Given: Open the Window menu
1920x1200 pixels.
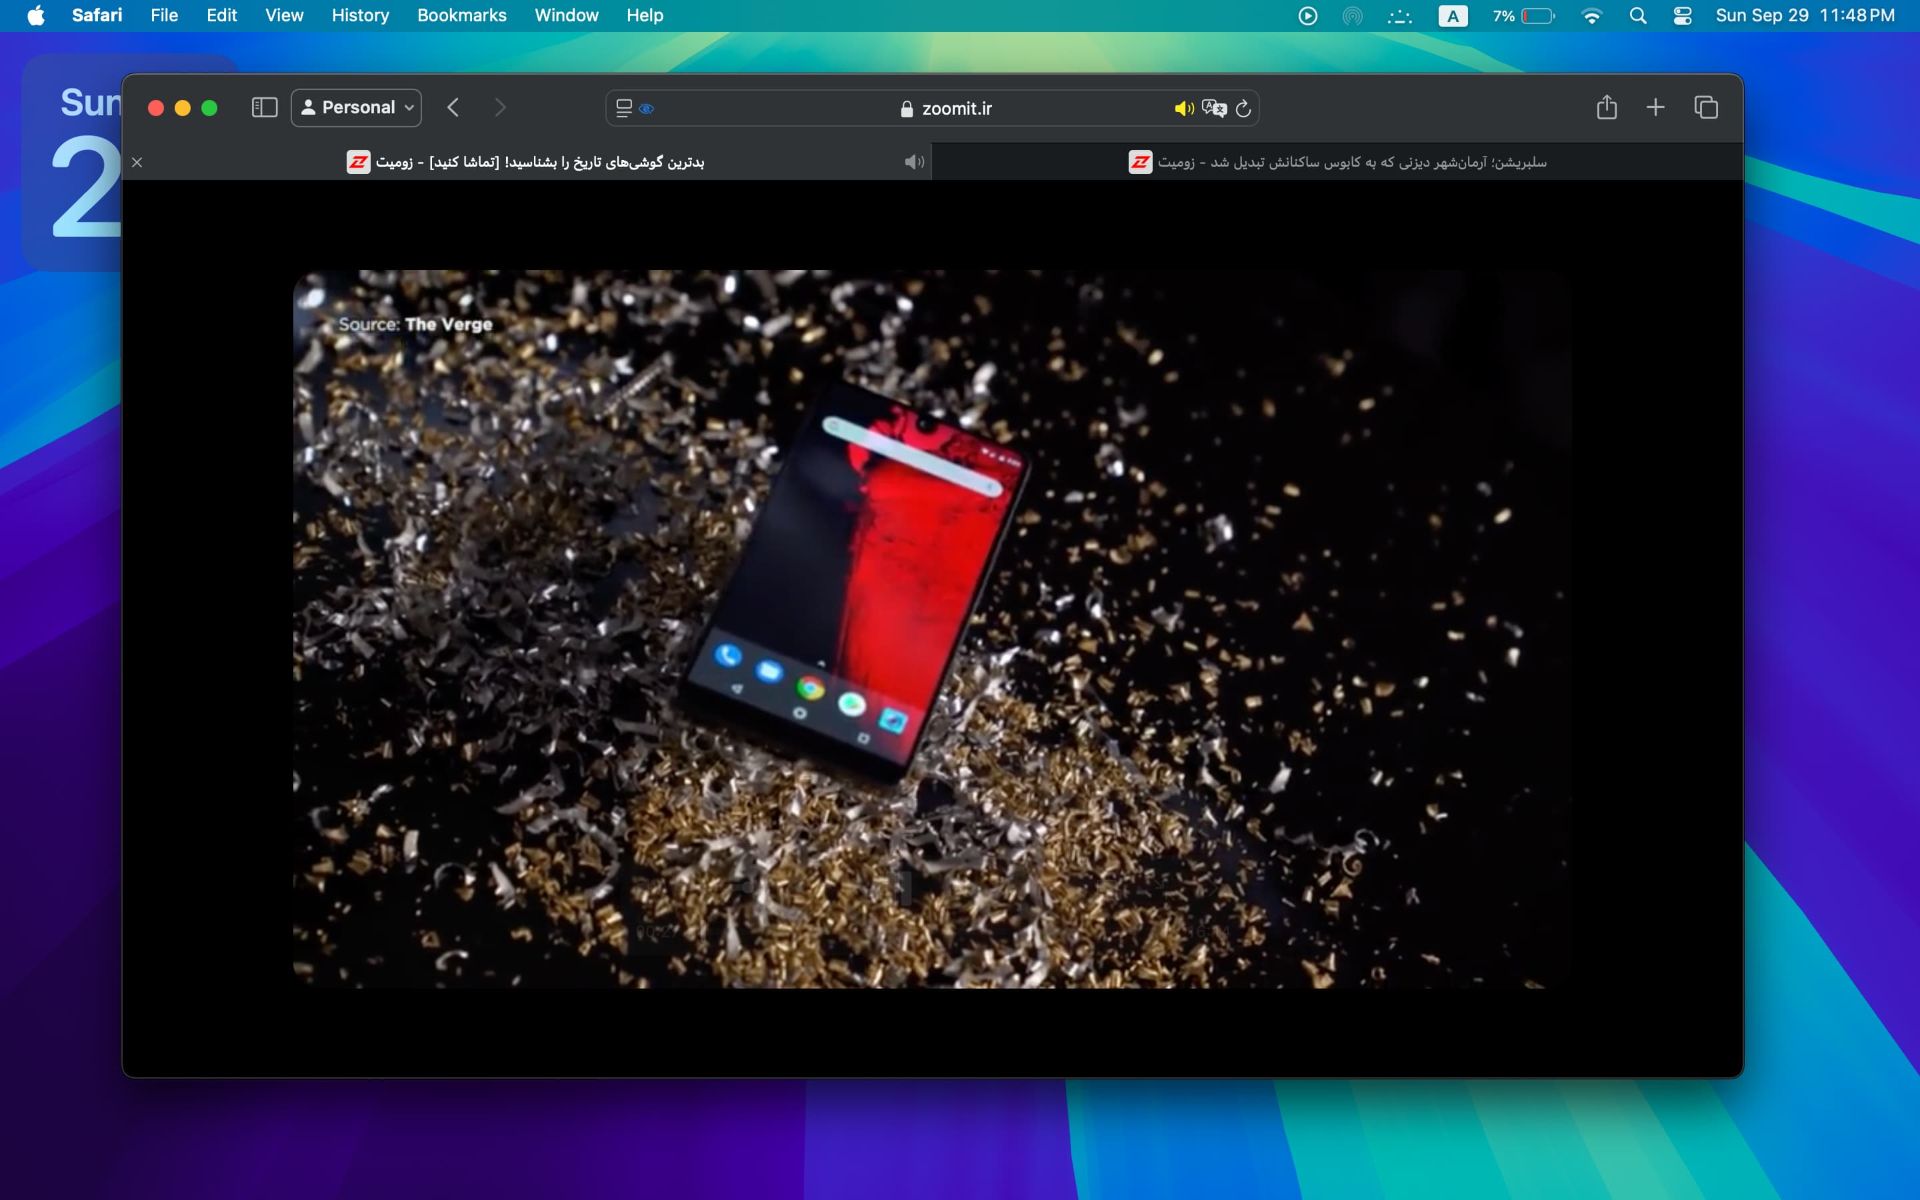Looking at the screenshot, I should pos(566,15).
